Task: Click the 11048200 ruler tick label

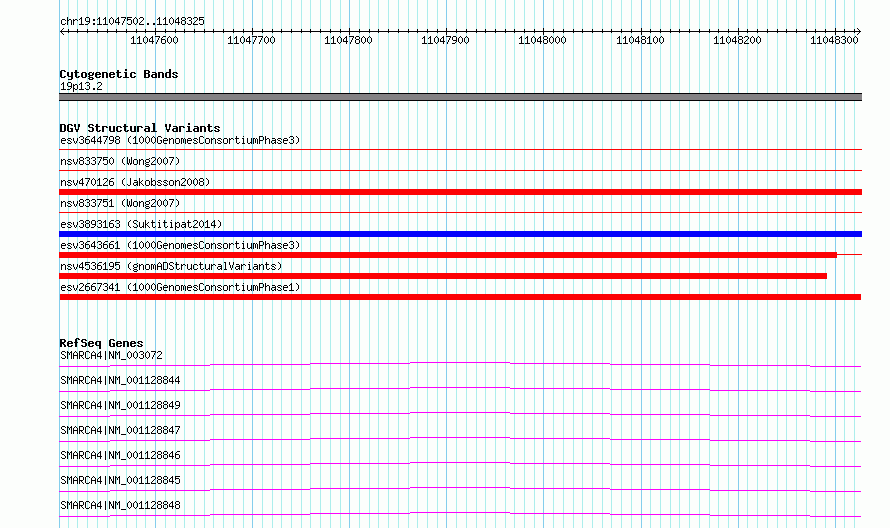Action: click(737, 40)
